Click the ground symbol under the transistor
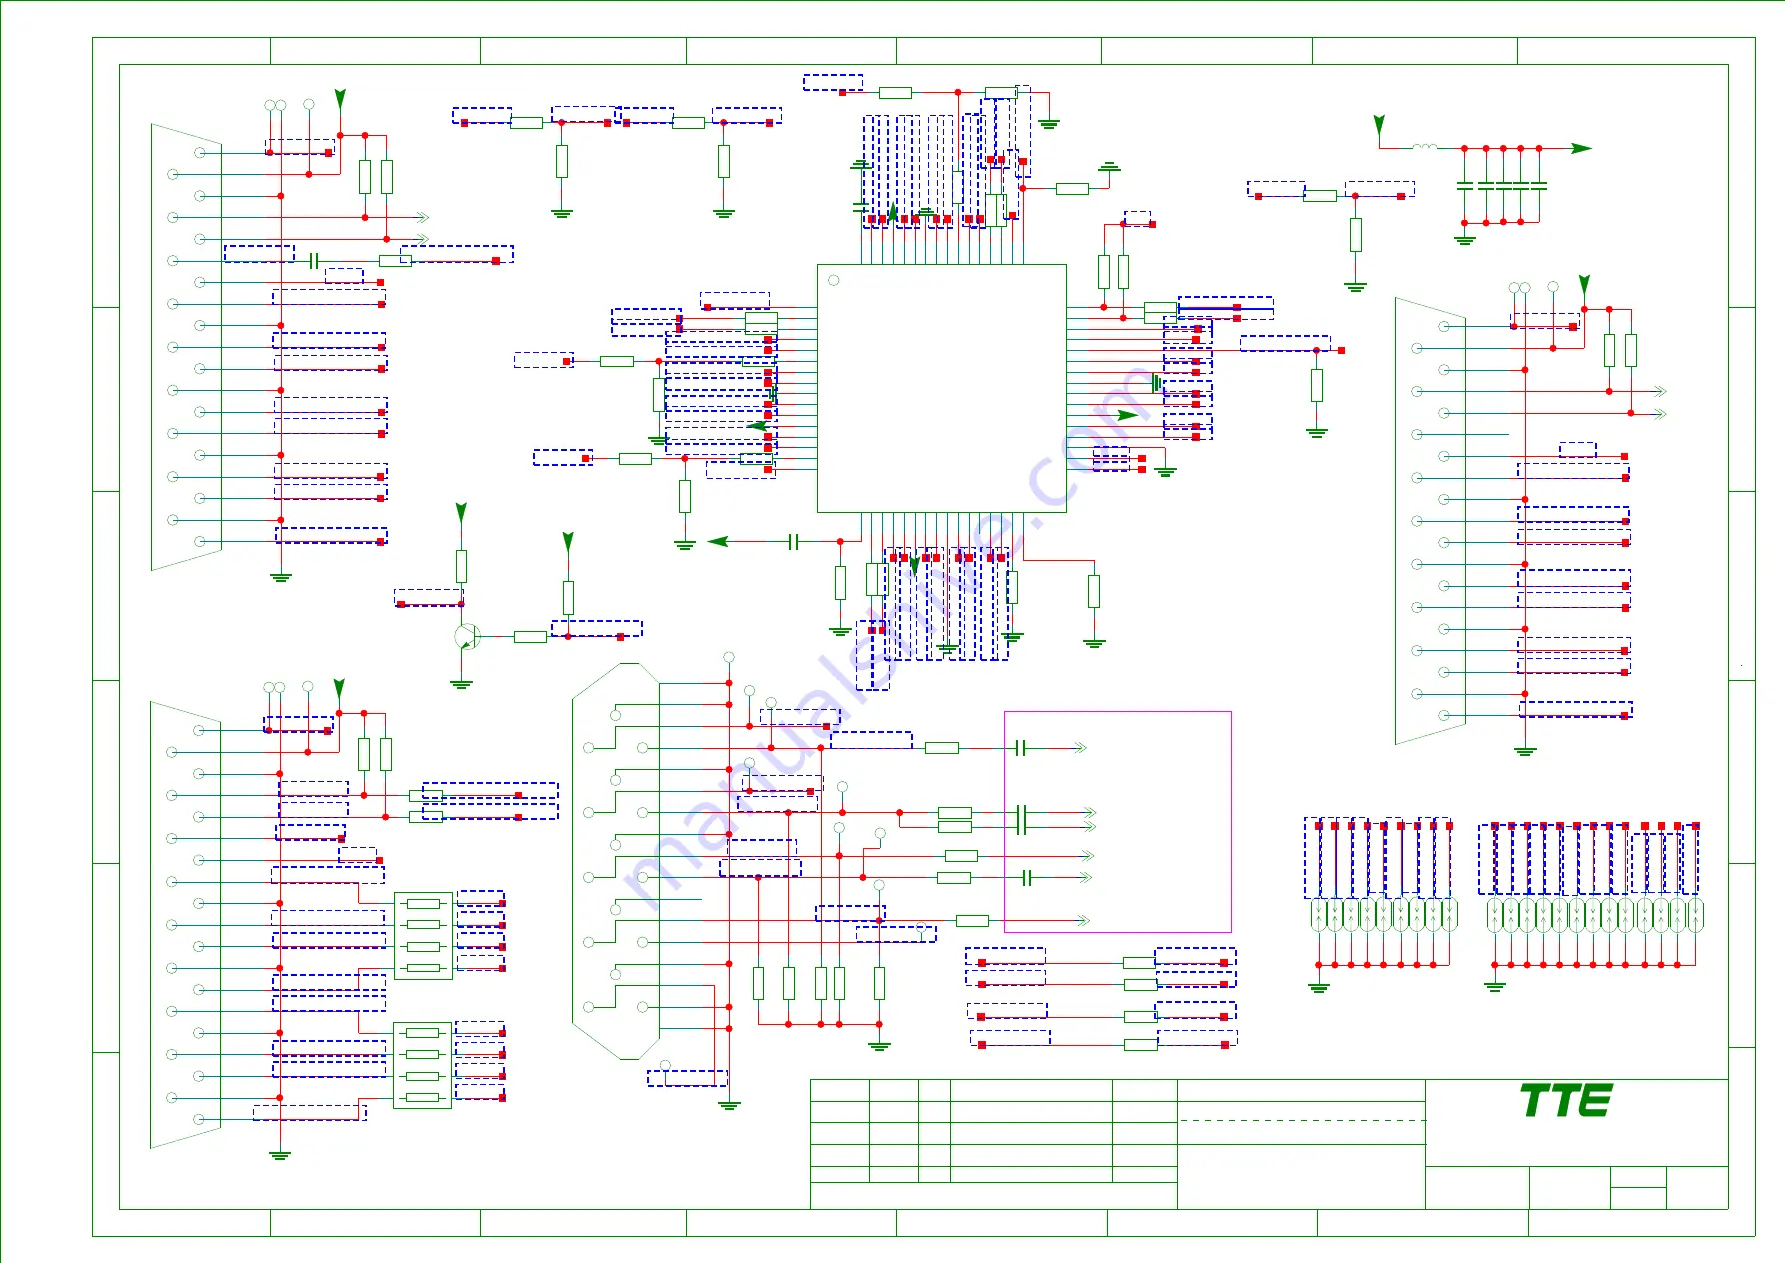This screenshot has height=1263, width=1785. tap(461, 685)
